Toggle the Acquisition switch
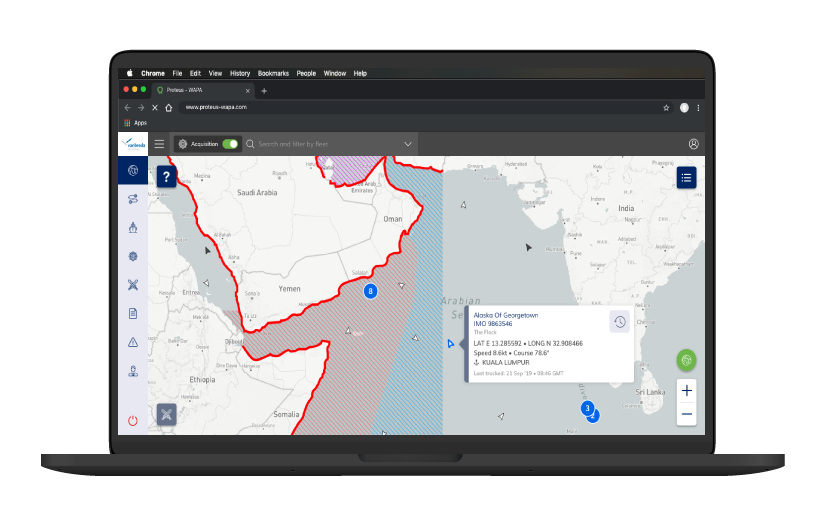This screenshot has width=825, height=525. pos(230,144)
